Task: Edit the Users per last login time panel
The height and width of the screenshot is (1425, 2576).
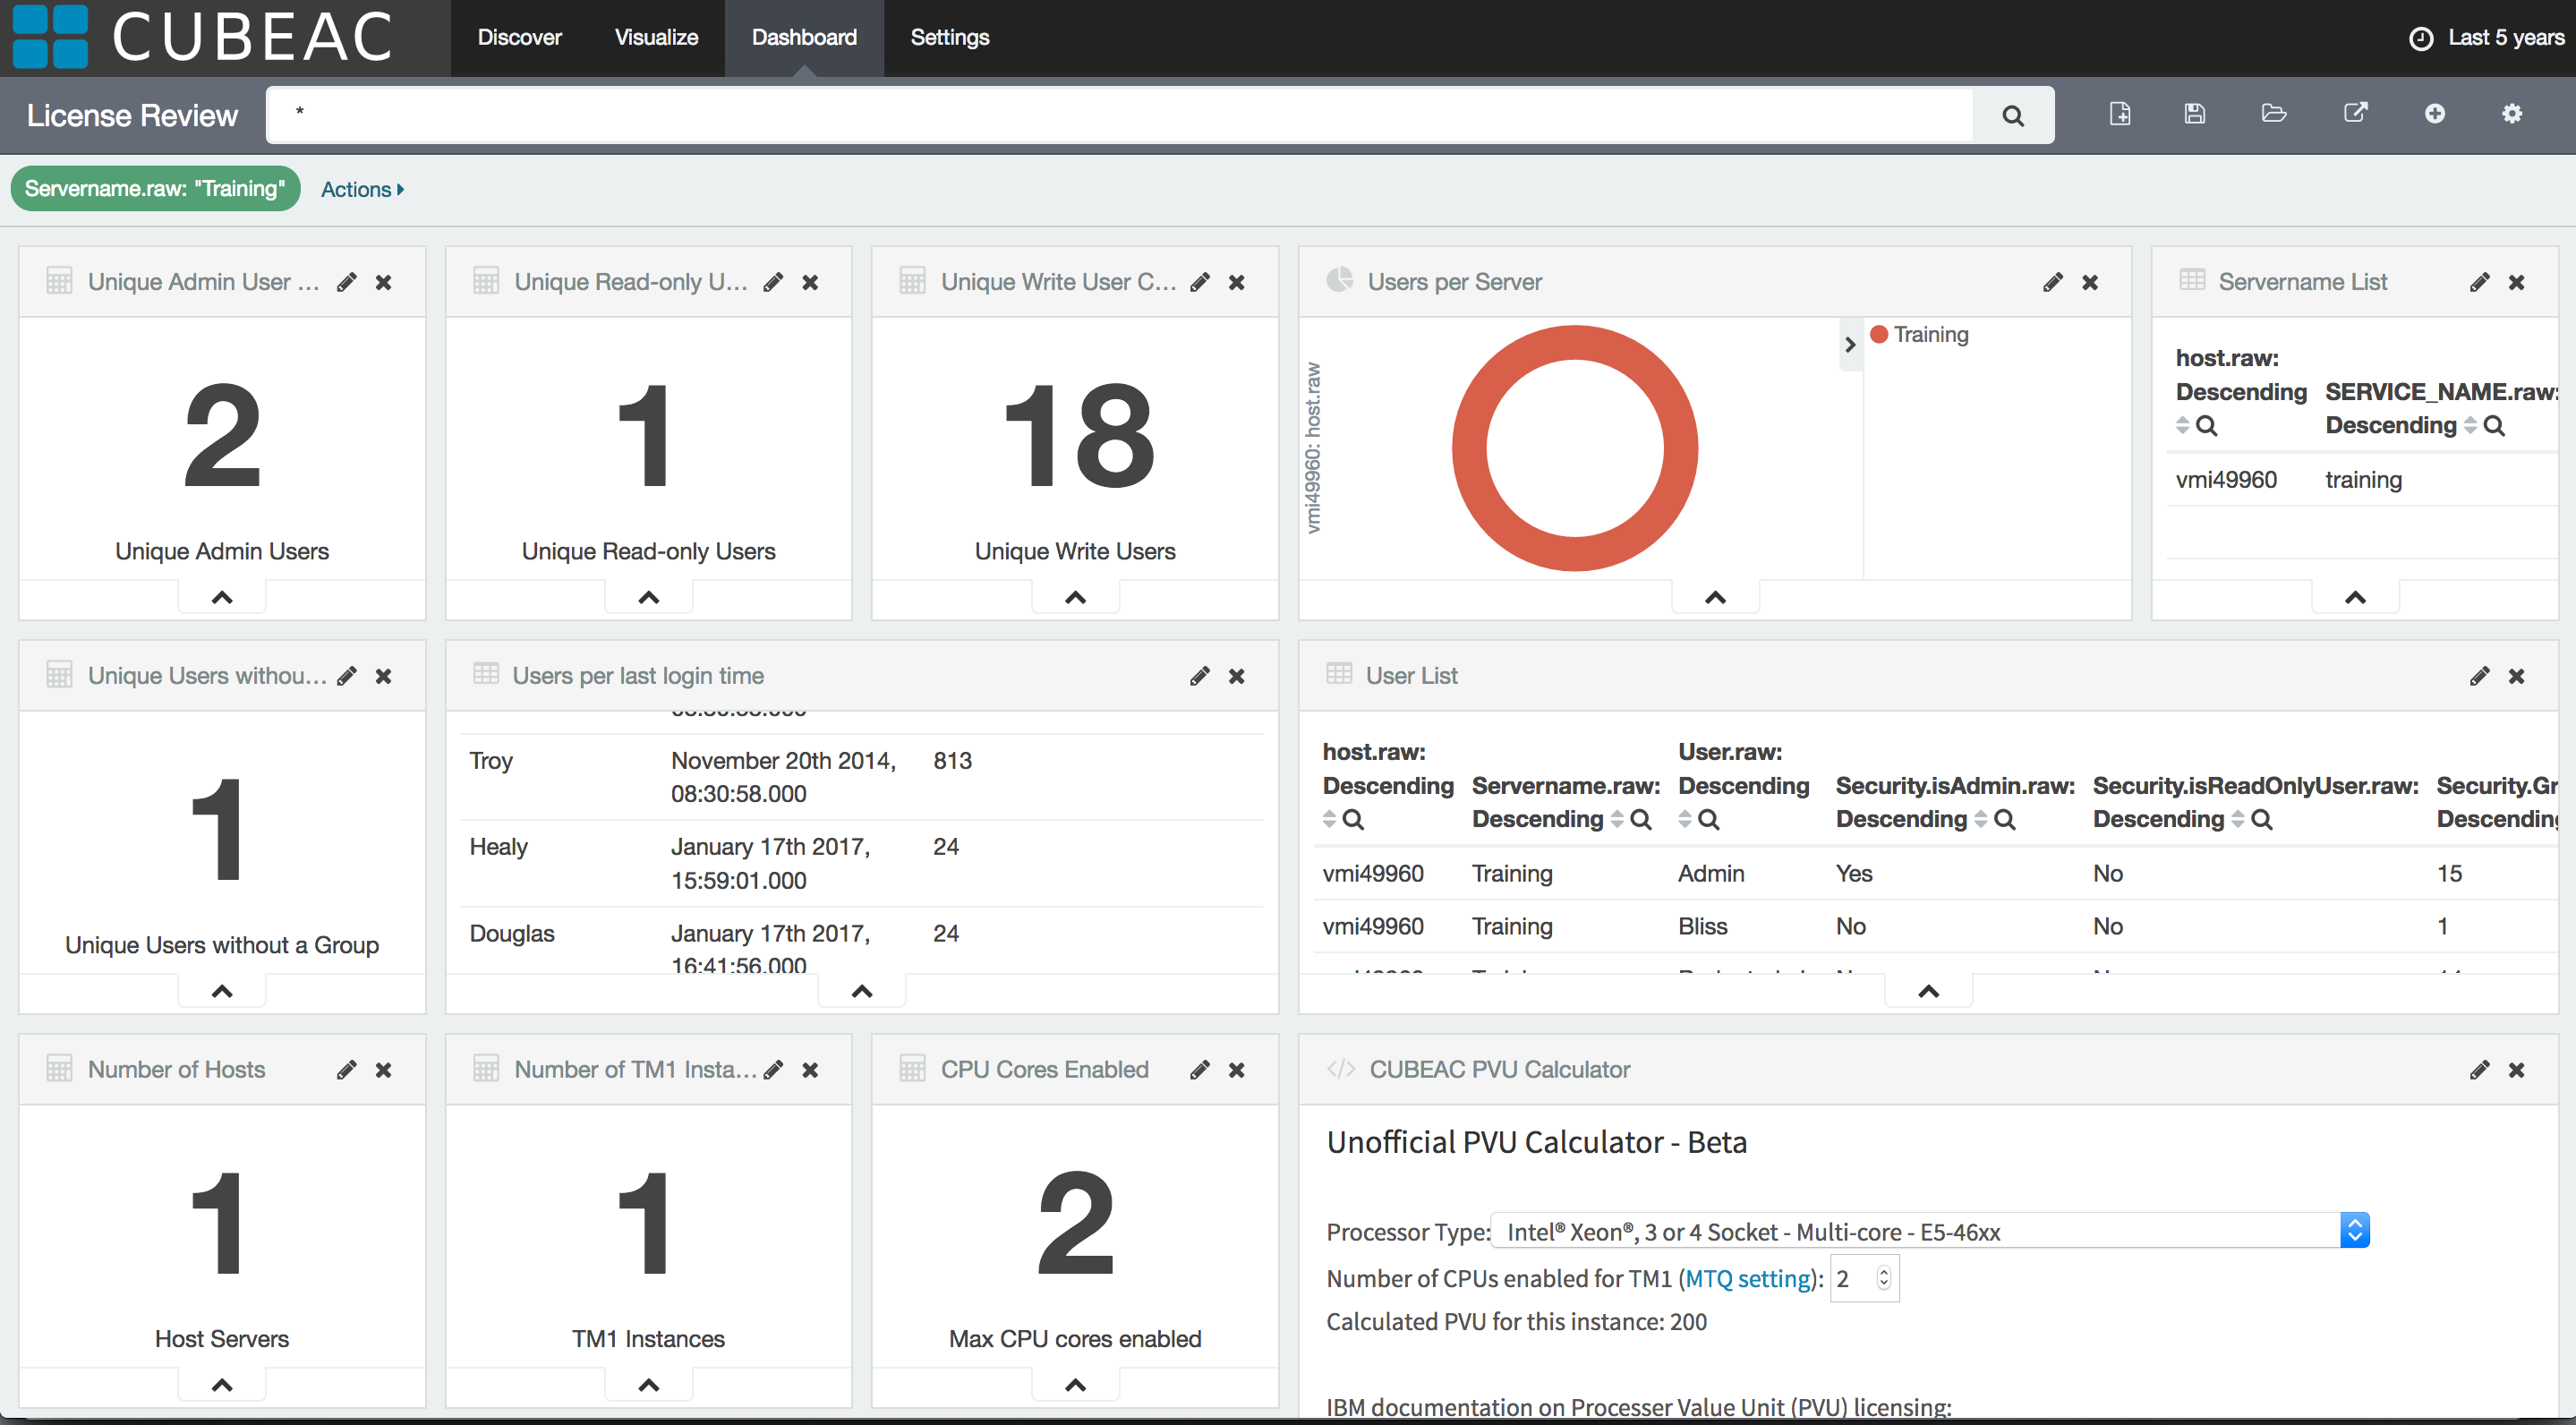Action: point(1199,676)
